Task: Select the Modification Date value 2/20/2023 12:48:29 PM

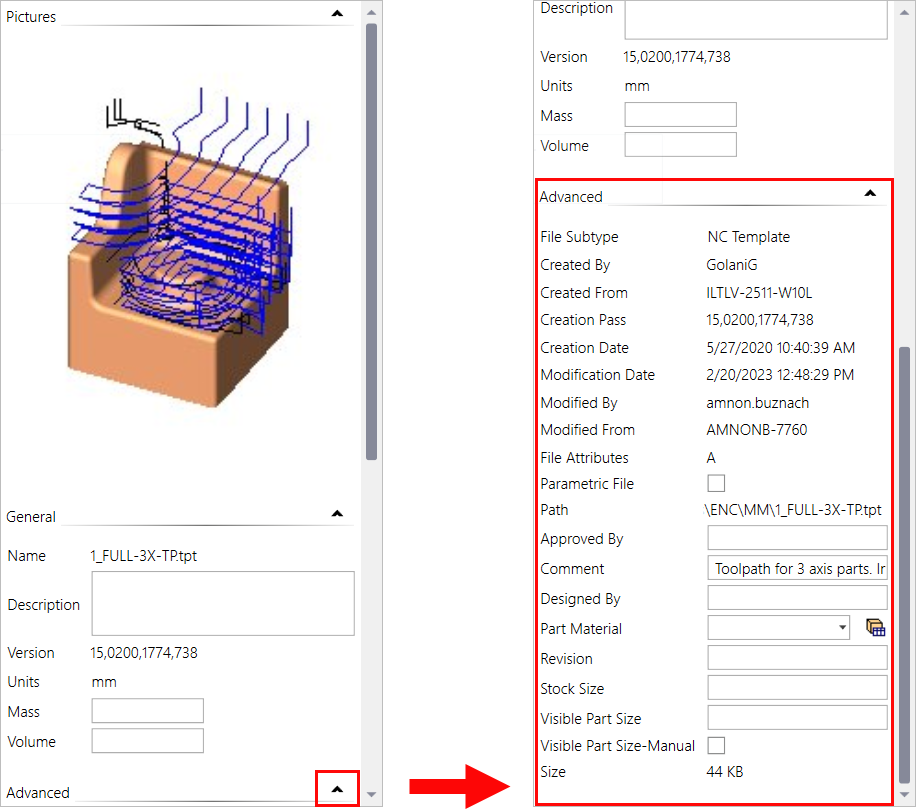Action: (780, 374)
